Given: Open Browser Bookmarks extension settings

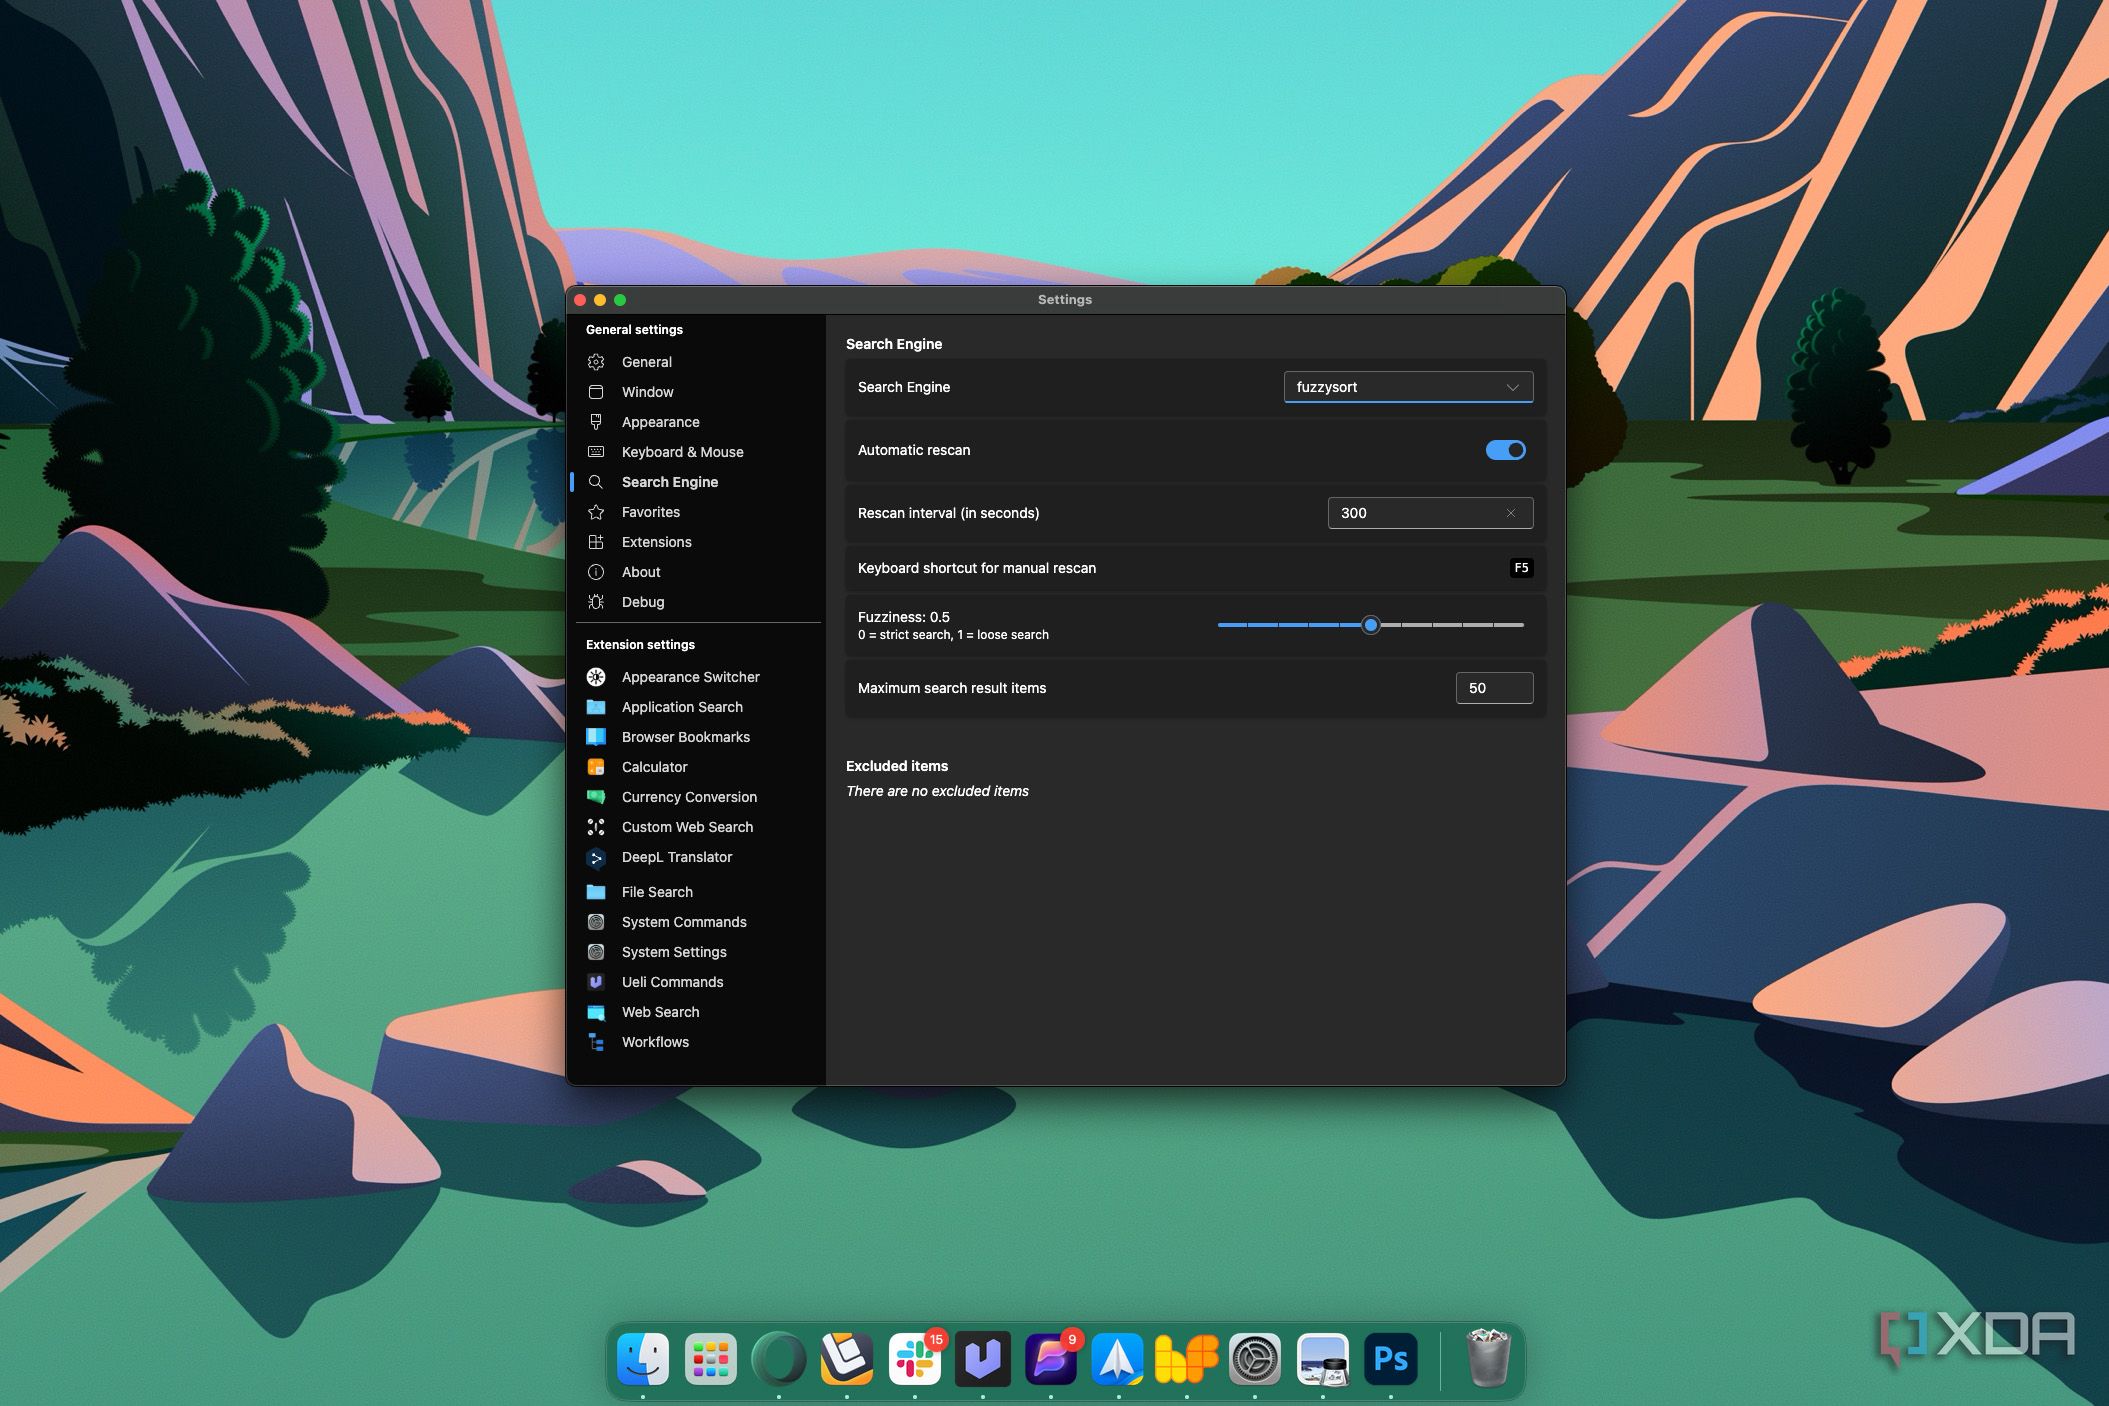Looking at the screenshot, I should 686,737.
